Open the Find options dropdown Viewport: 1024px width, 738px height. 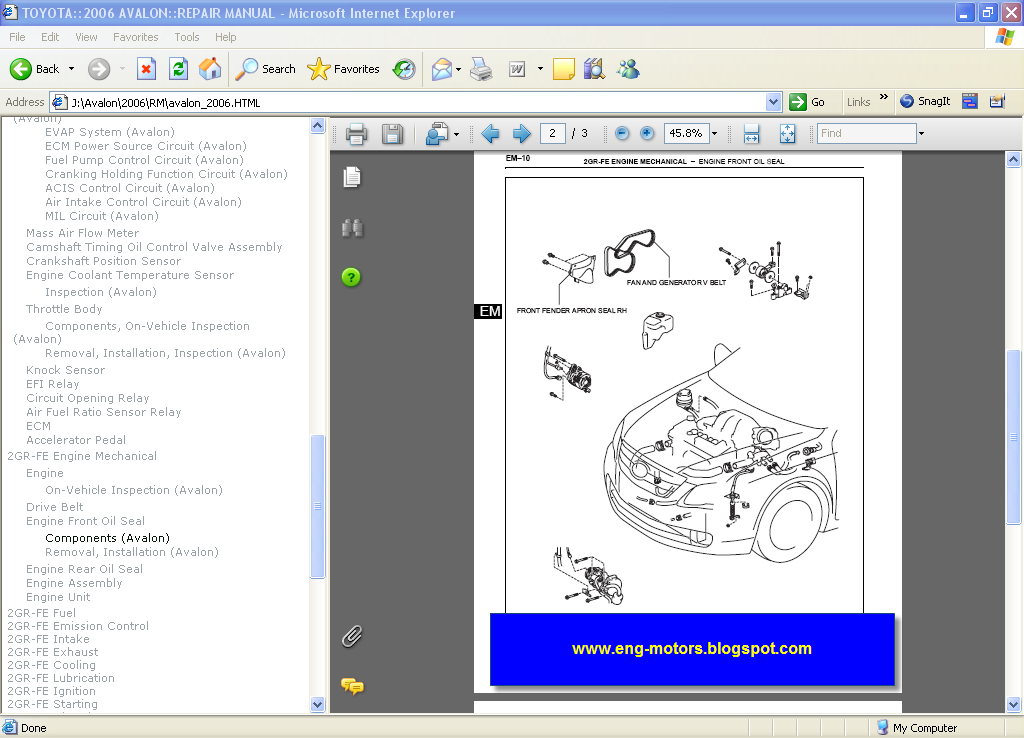[x=921, y=133]
